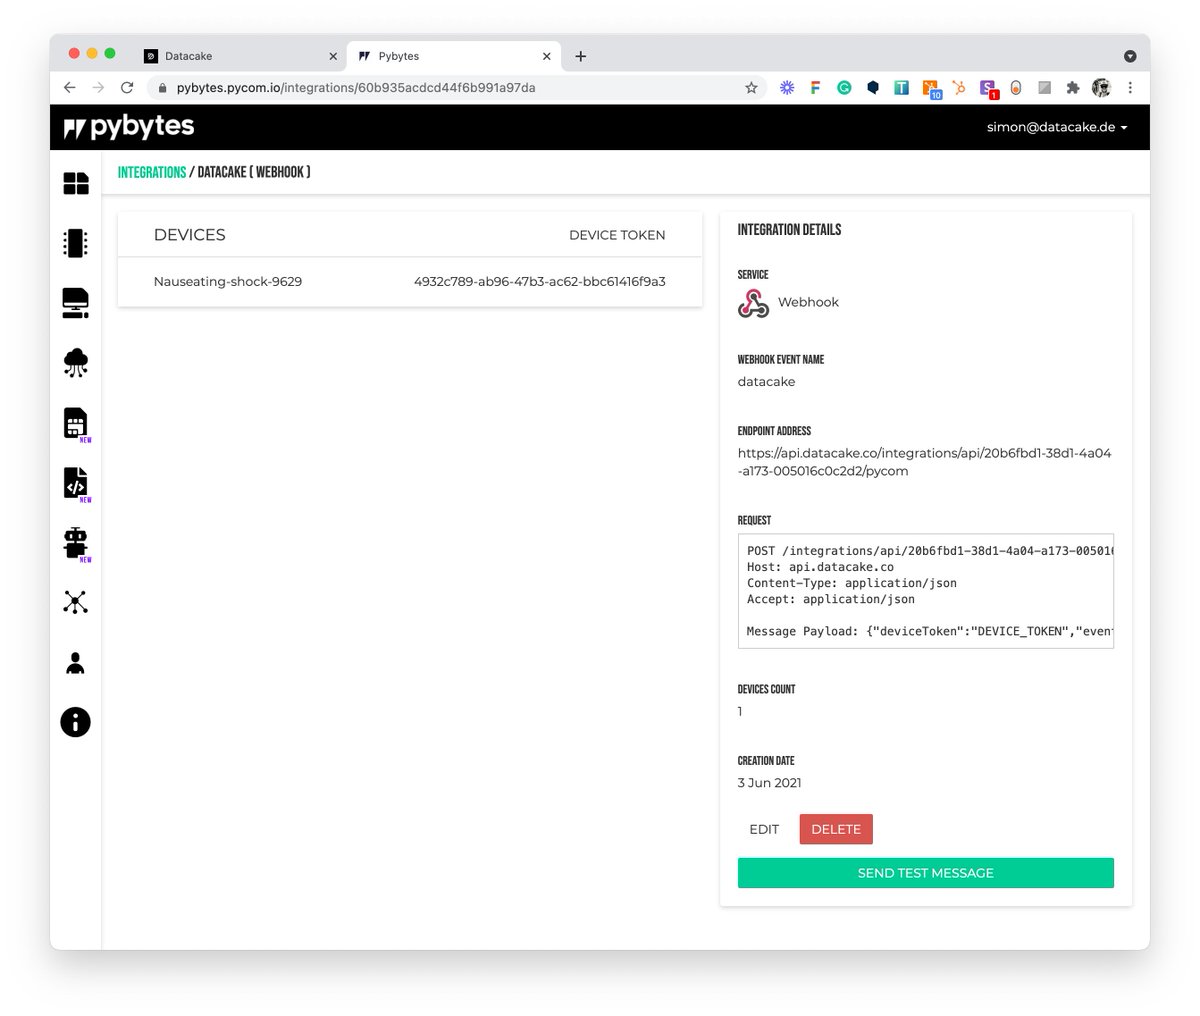Open Chrome three-dot menu
The height and width of the screenshot is (1016, 1200).
point(1130,88)
